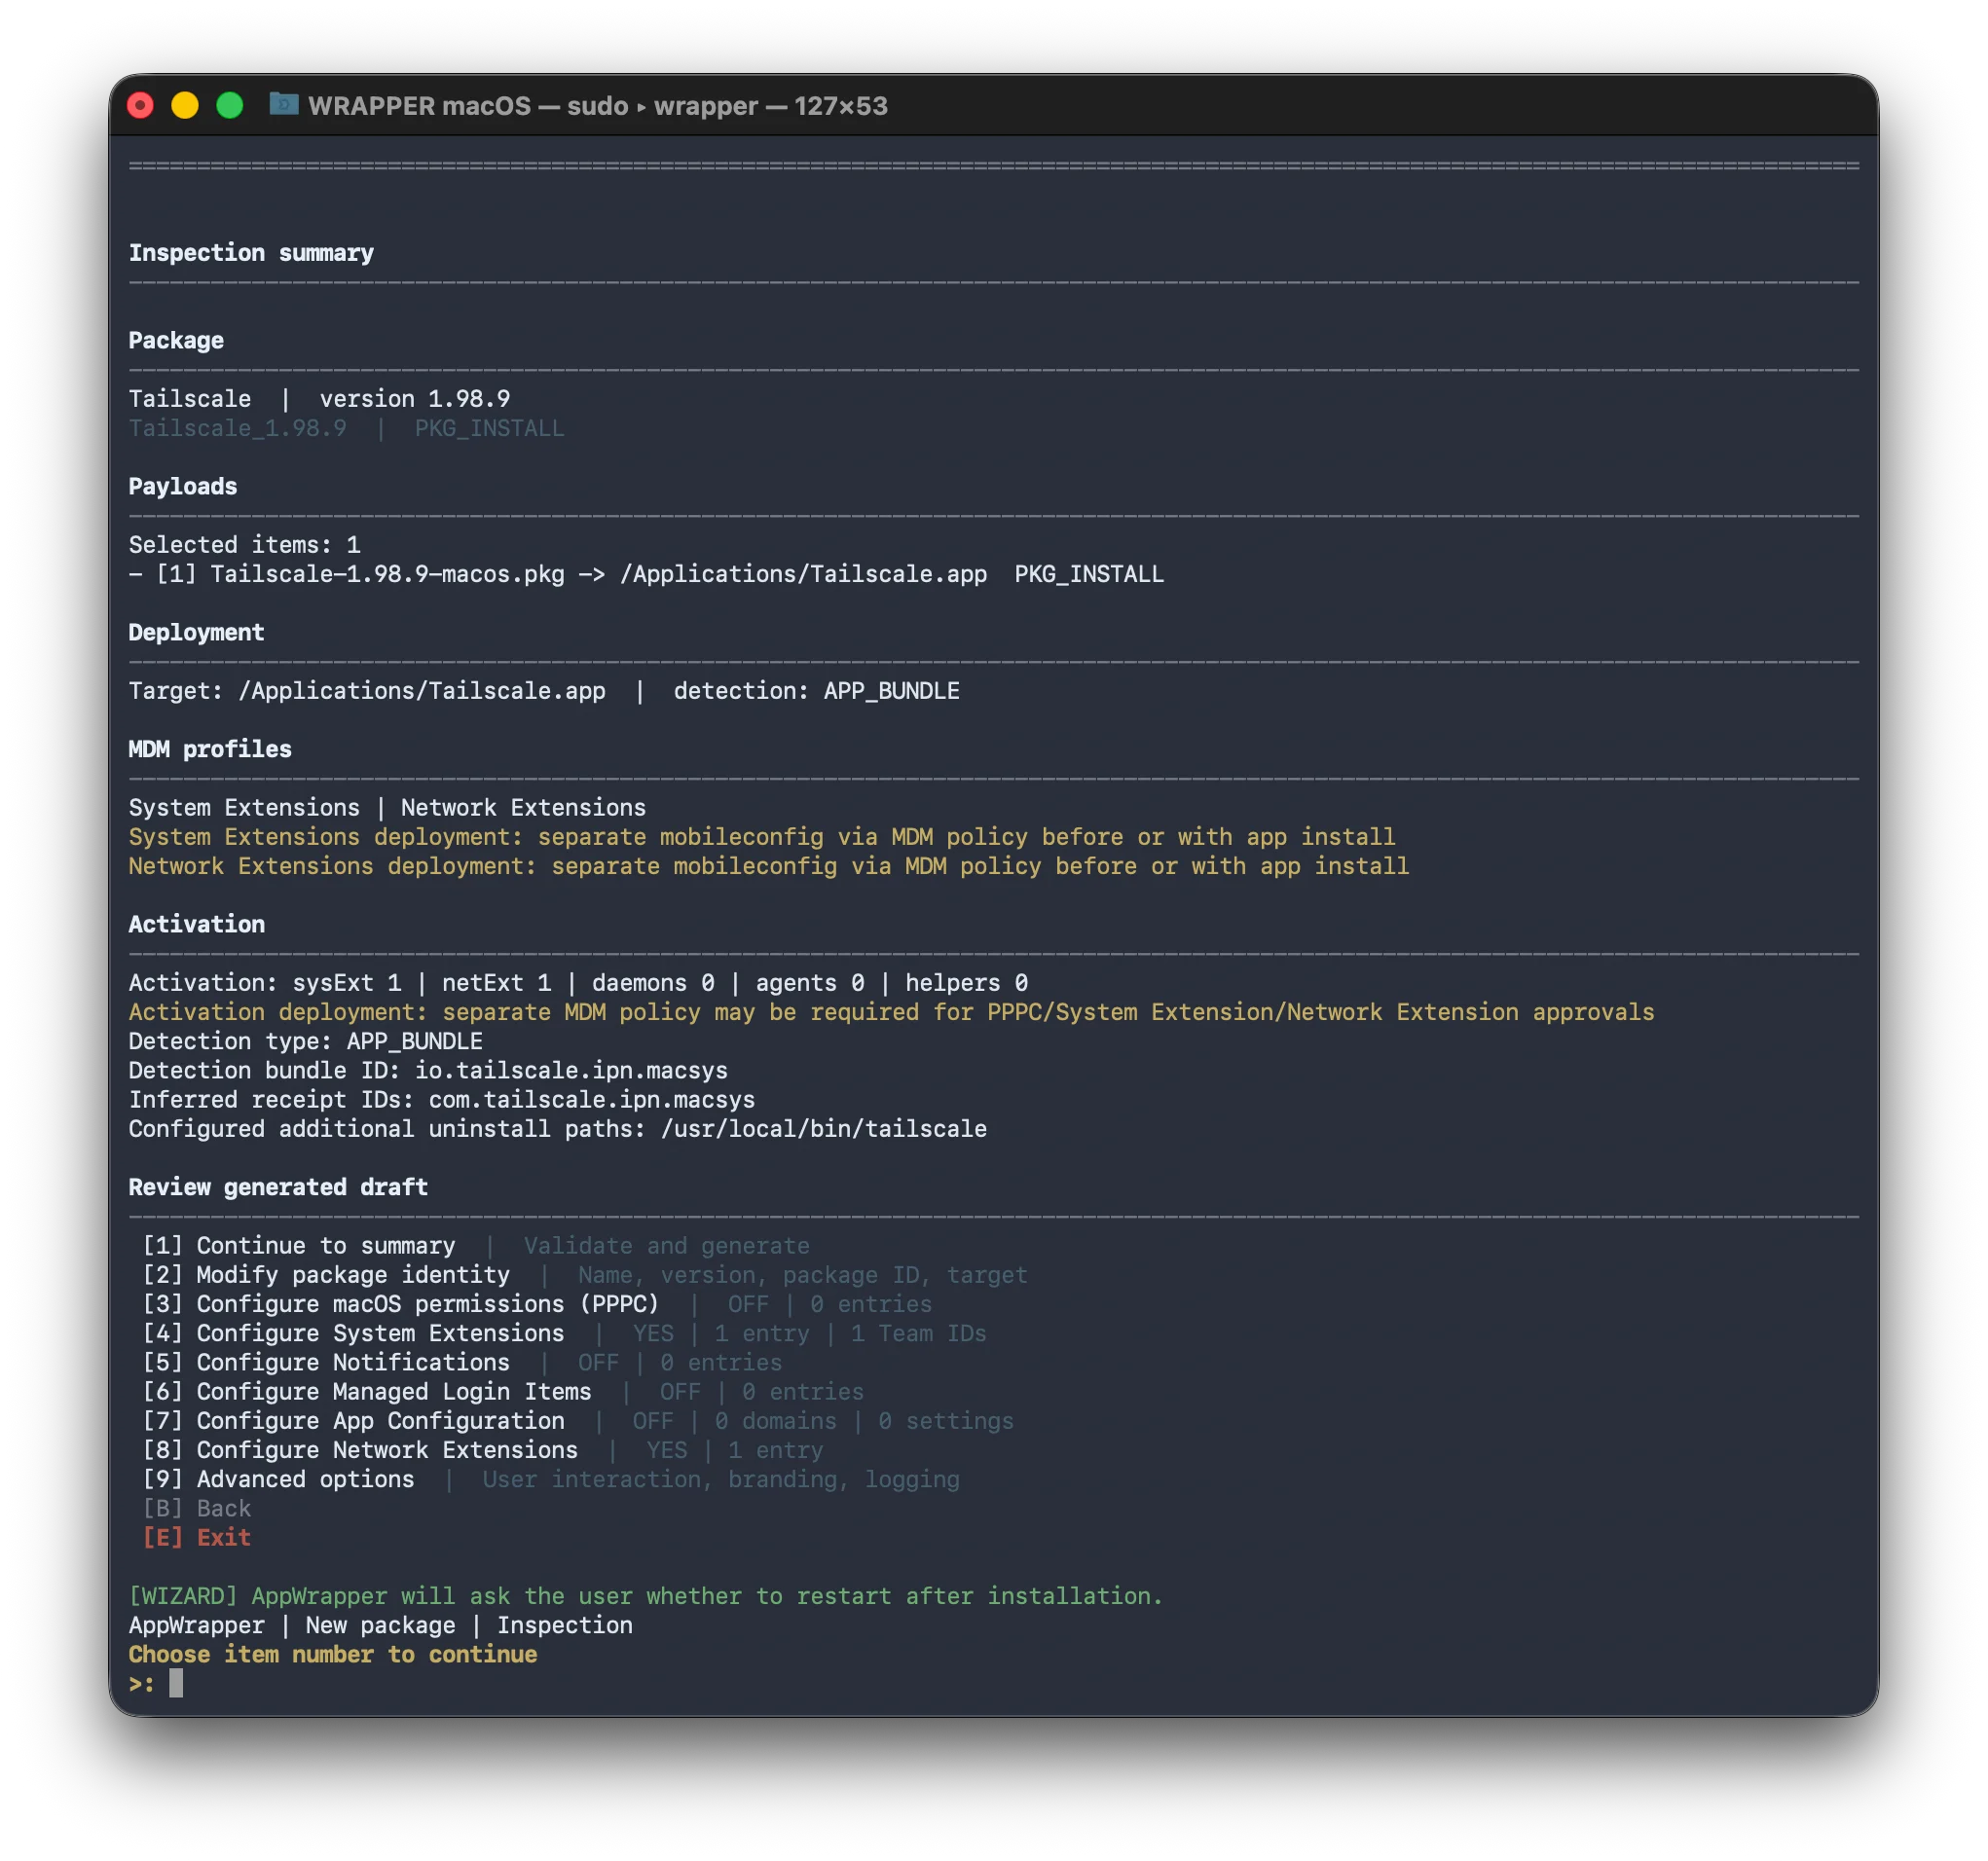Click the 'Inspection summary' heading
The width and height of the screenshot is (1988, 1861).
pos(251,253)
